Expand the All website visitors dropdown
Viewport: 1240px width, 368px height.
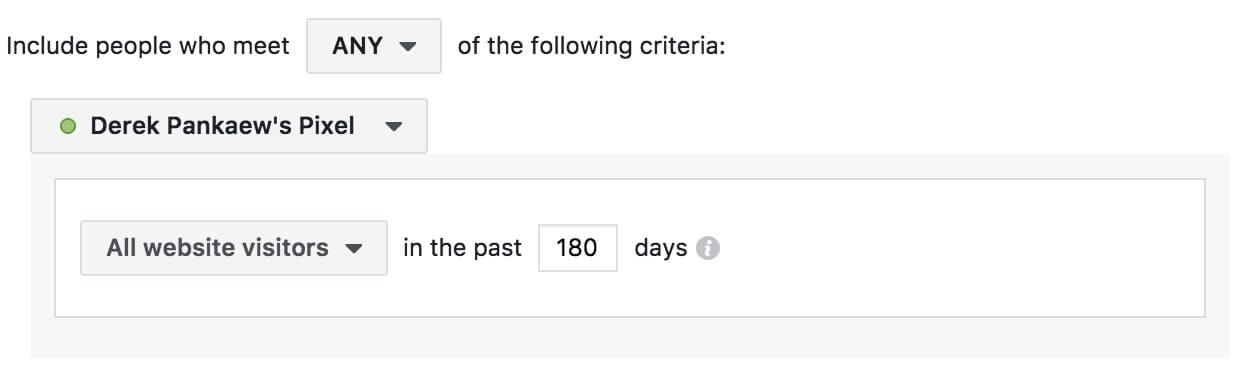point(234,248)
